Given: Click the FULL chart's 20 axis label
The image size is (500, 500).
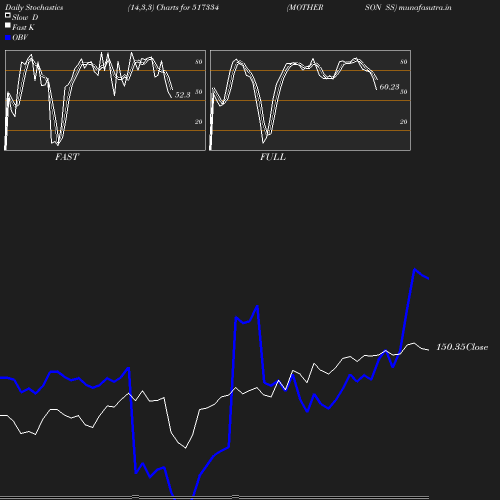Looking at the screenshot, I should 404,122.
